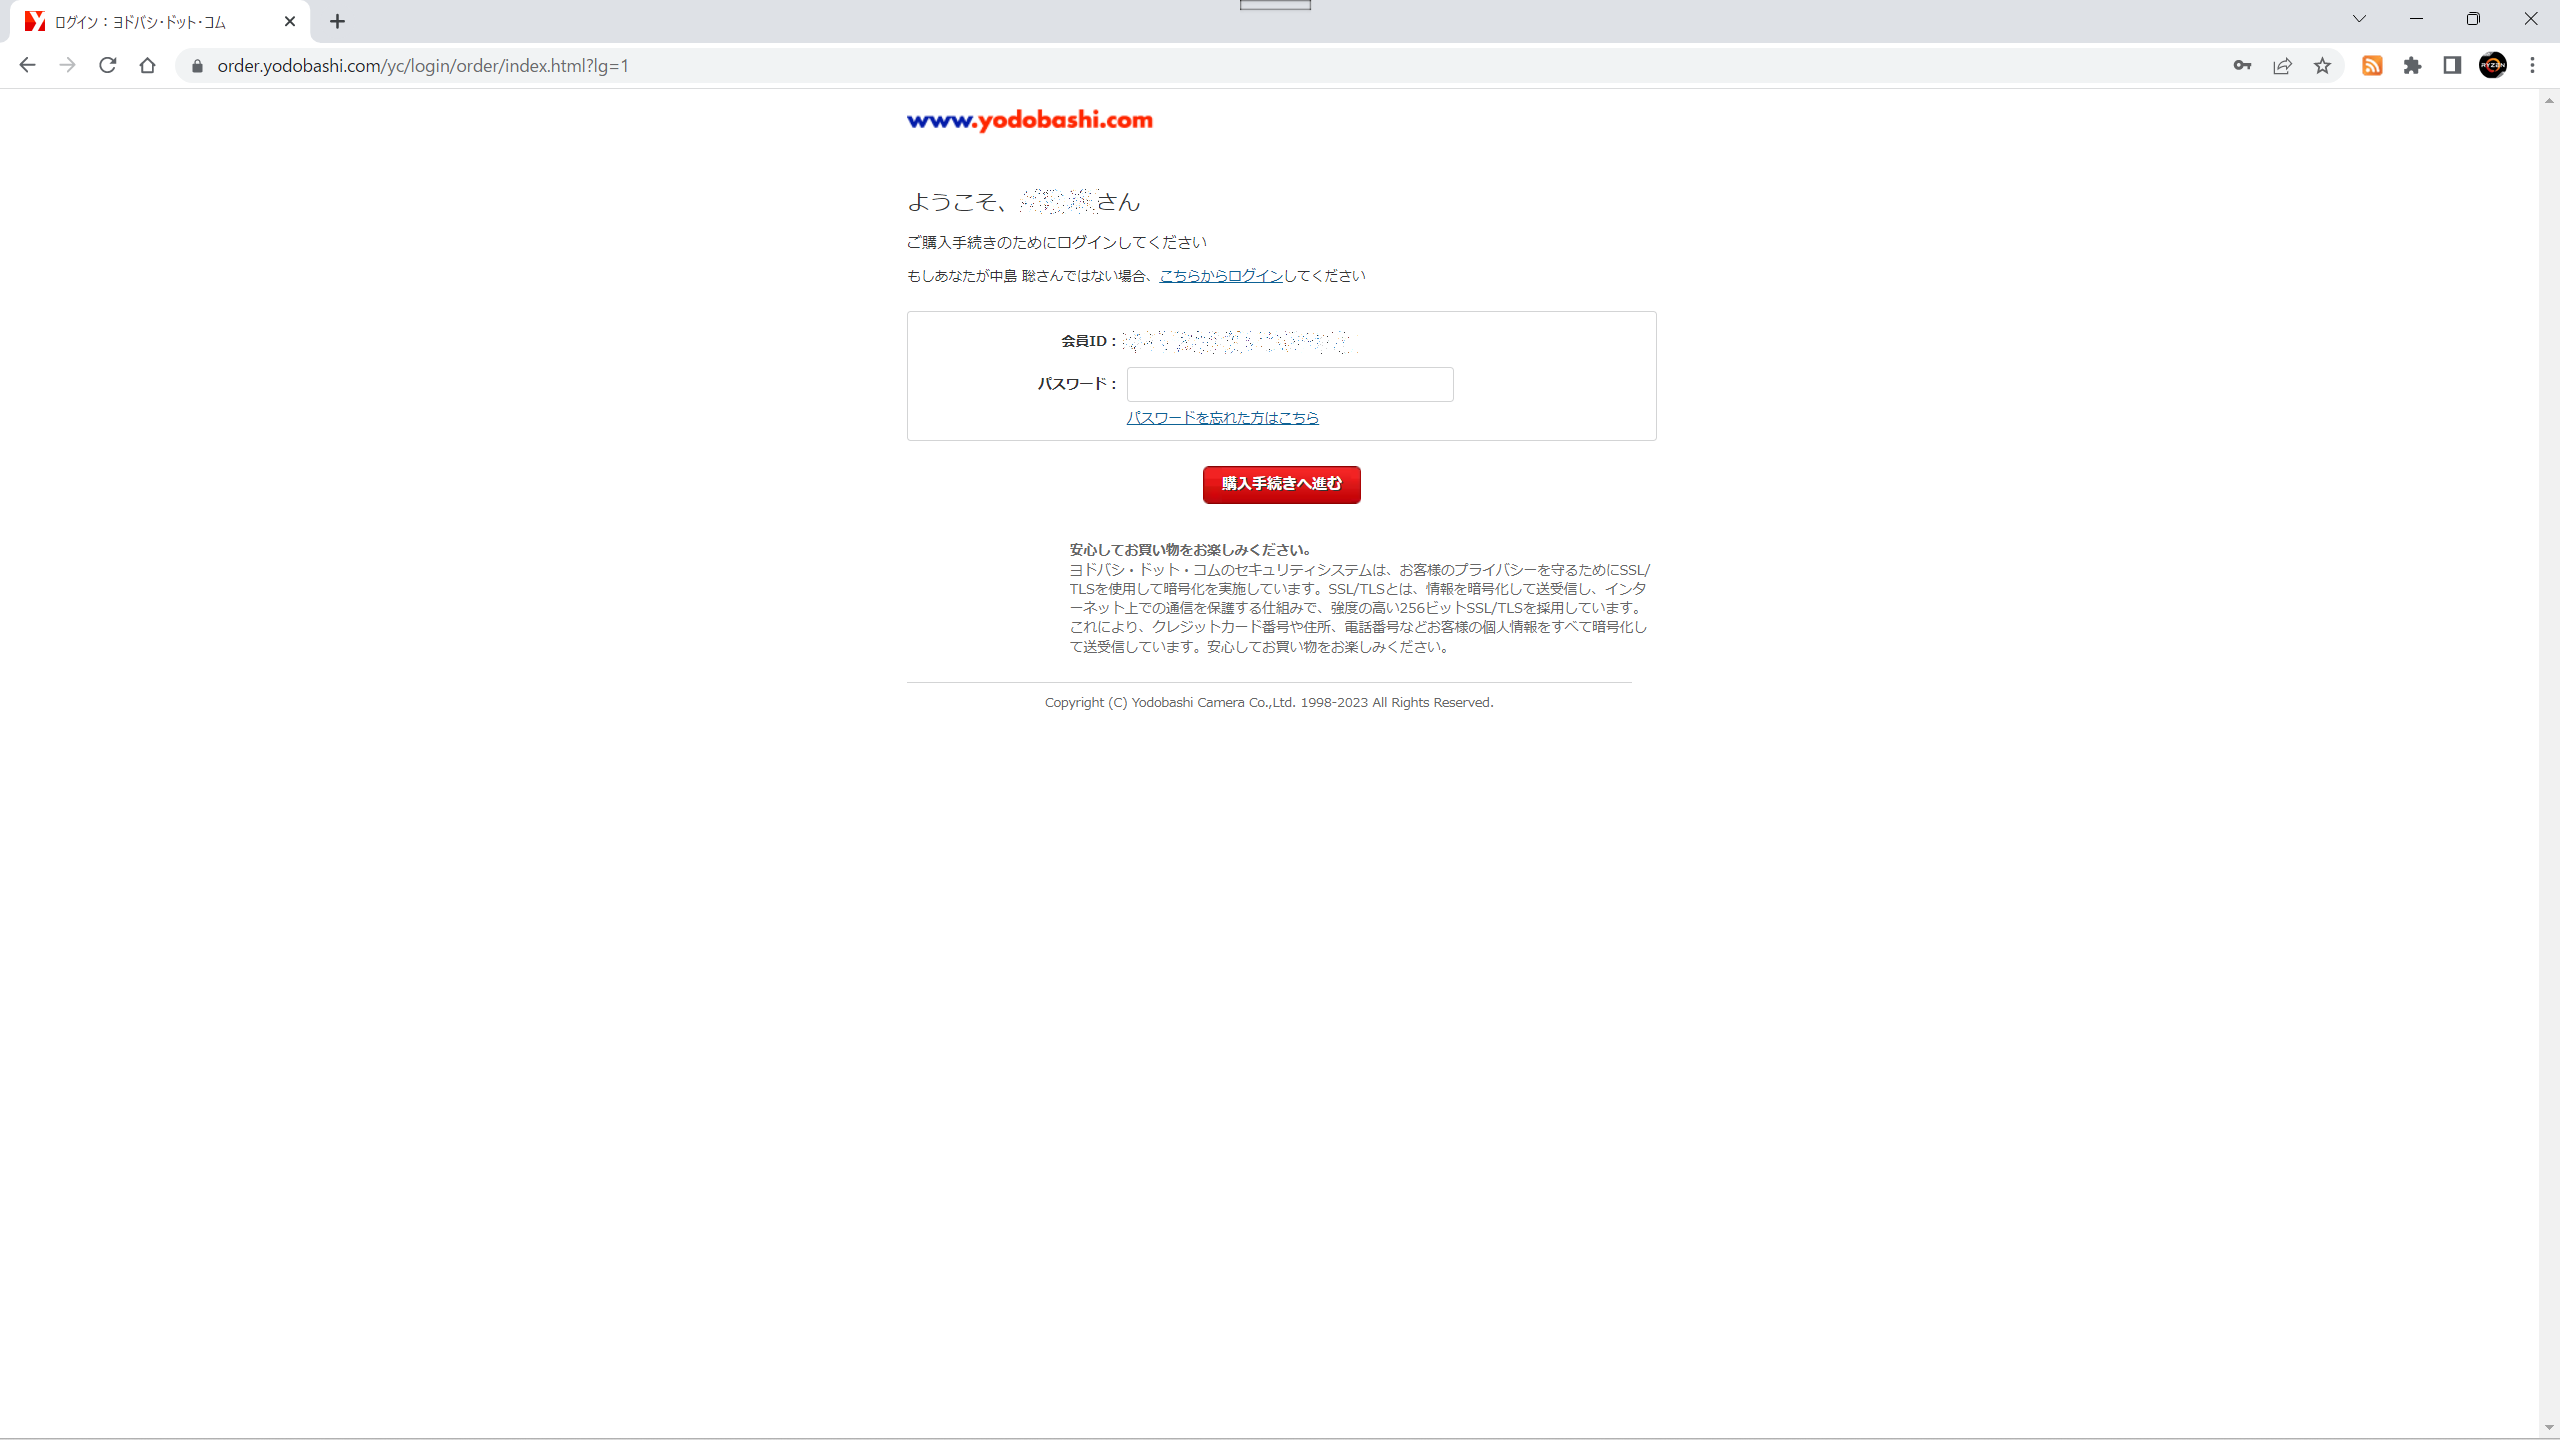Reload the Yodobashi login page
The image size is (2560, 1440).
108,65
